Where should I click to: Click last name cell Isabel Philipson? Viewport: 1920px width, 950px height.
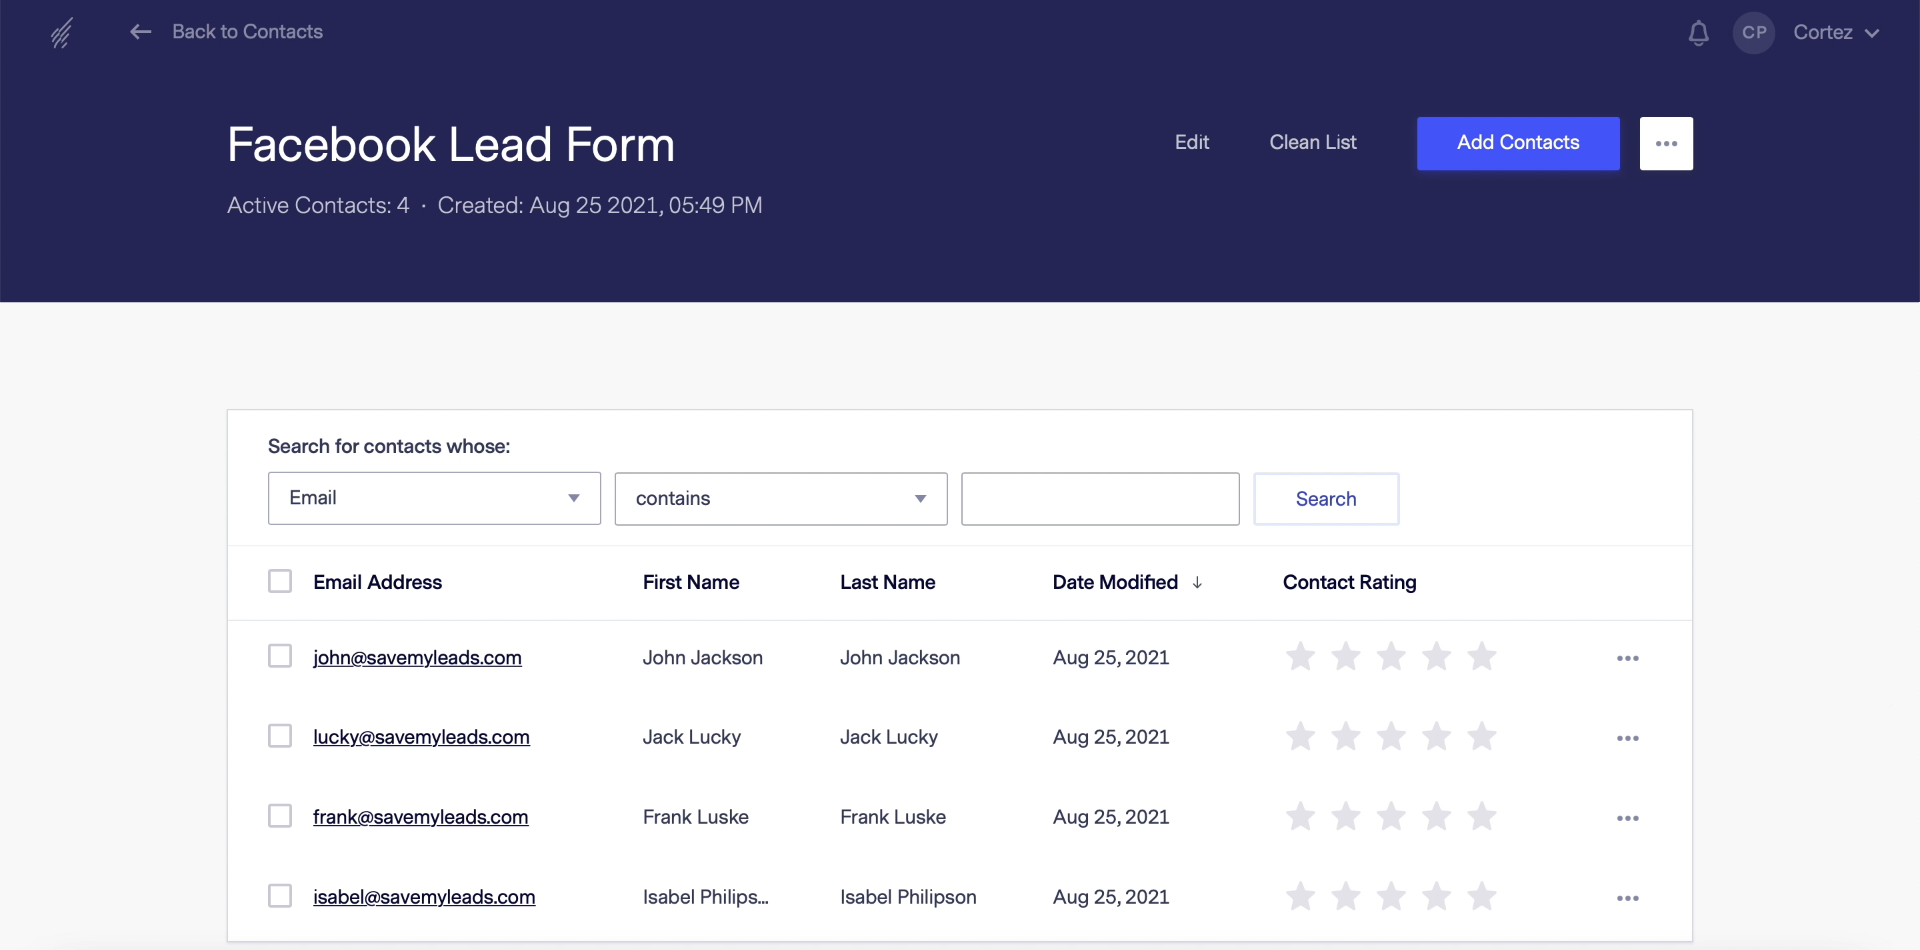click(x=908, y=898)
